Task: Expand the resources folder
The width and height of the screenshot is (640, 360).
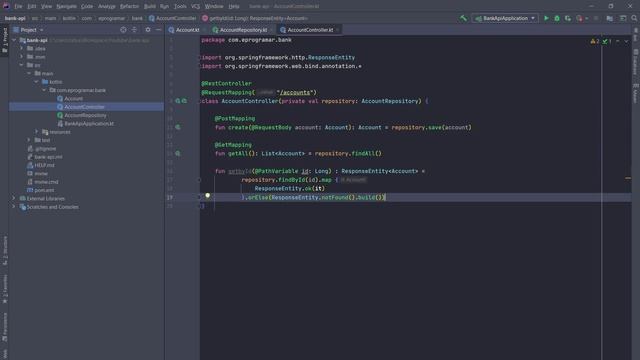Action: 37,132
